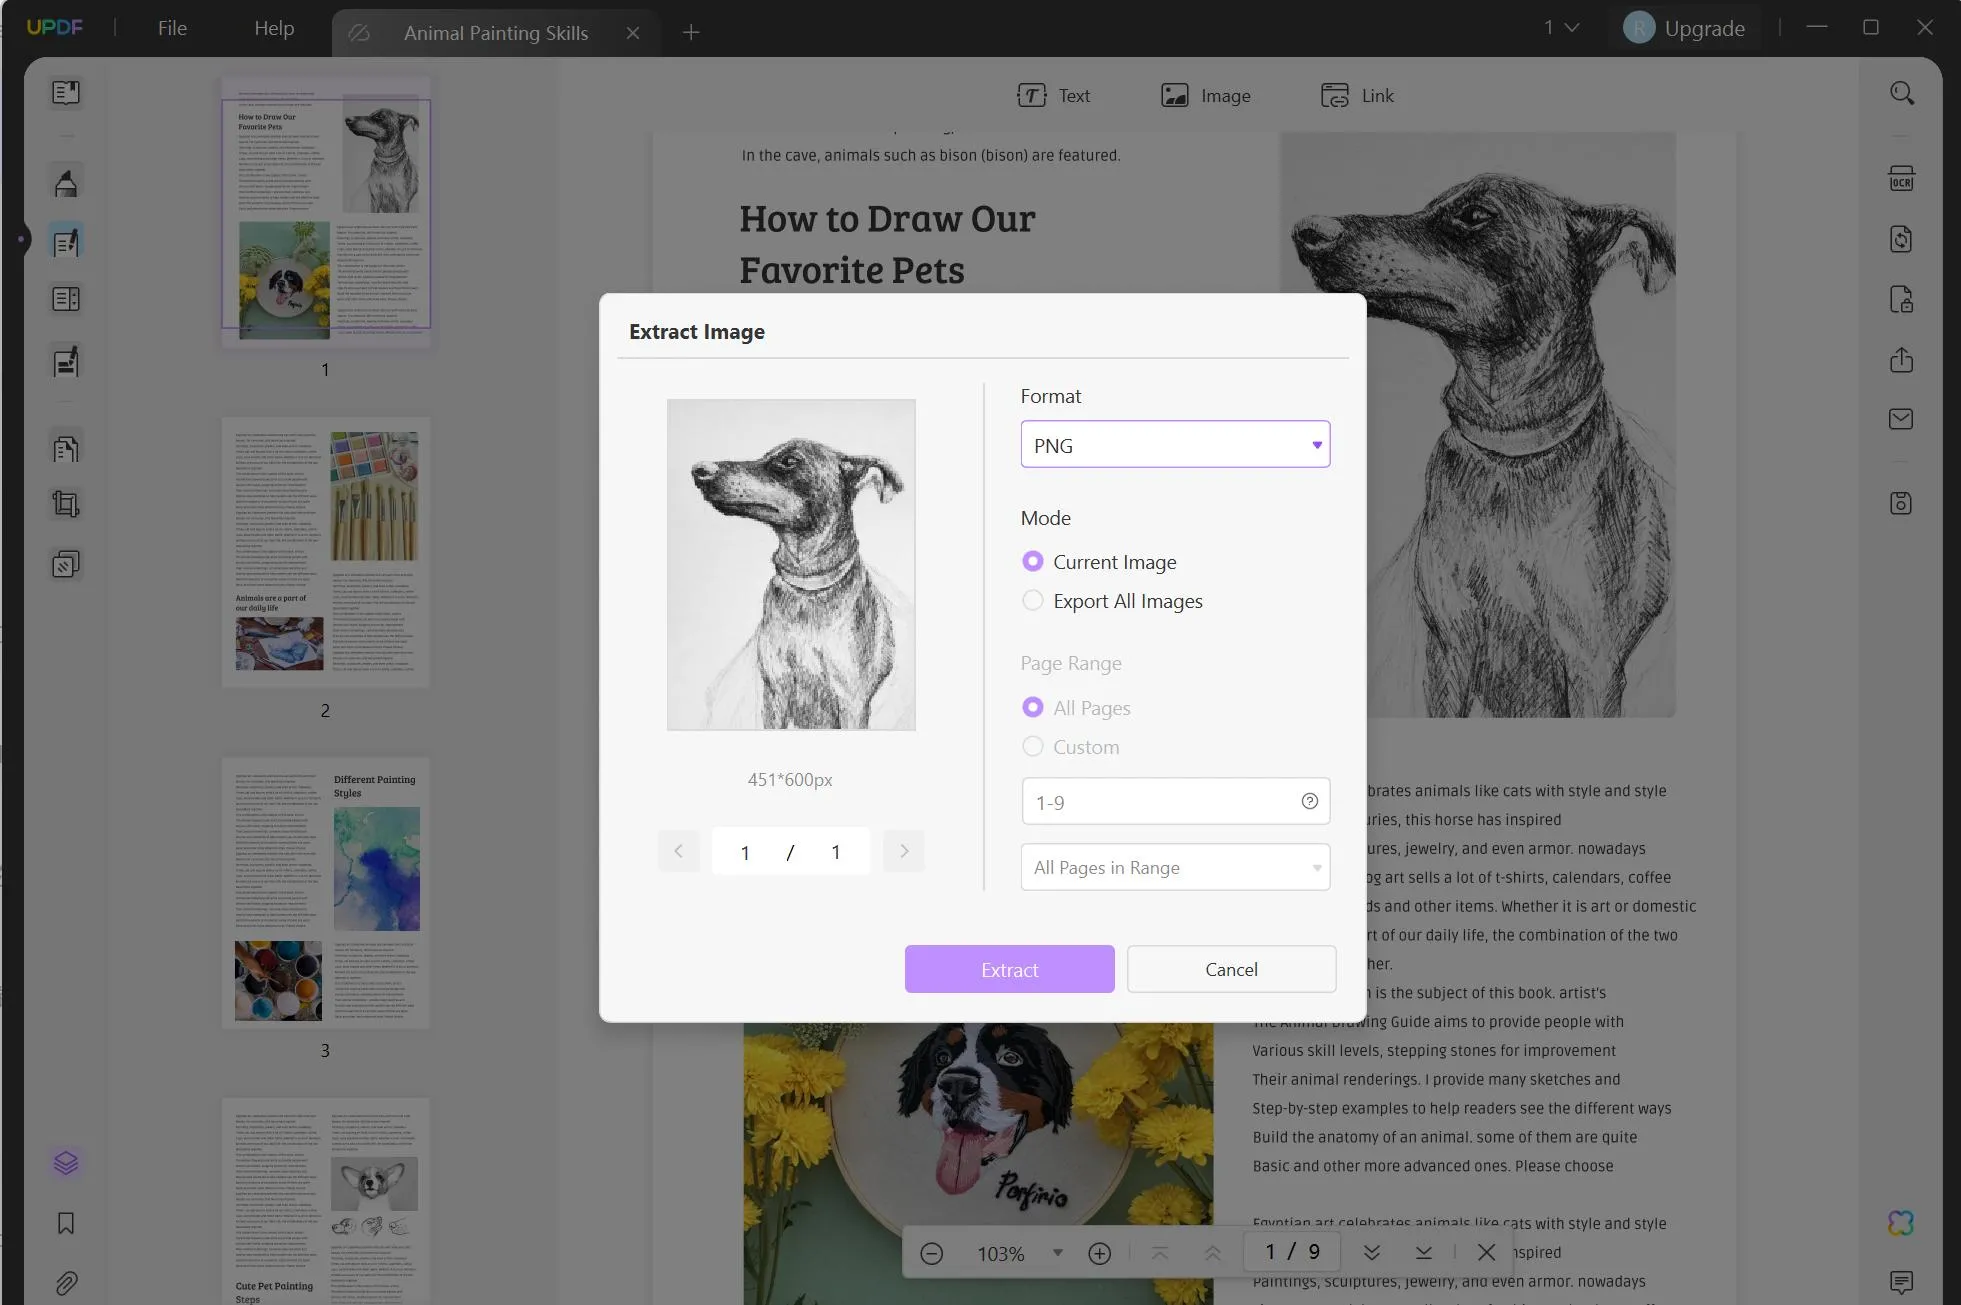The width and height of the screenshot is (1961, 1305).
Task: Choose All Pages range option
Action: click(x=1076, y=708)
